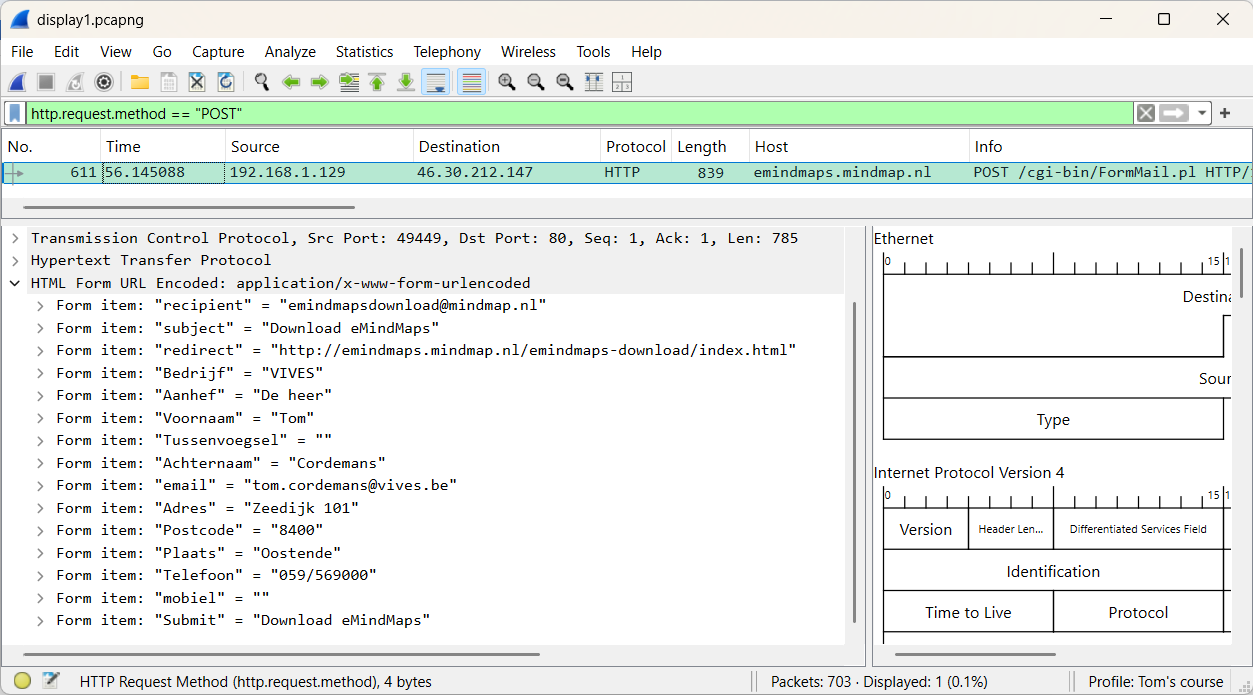The image size is (1253, 695).
Task: Zoom out the main window text
Action: click(x=536, y=82)
